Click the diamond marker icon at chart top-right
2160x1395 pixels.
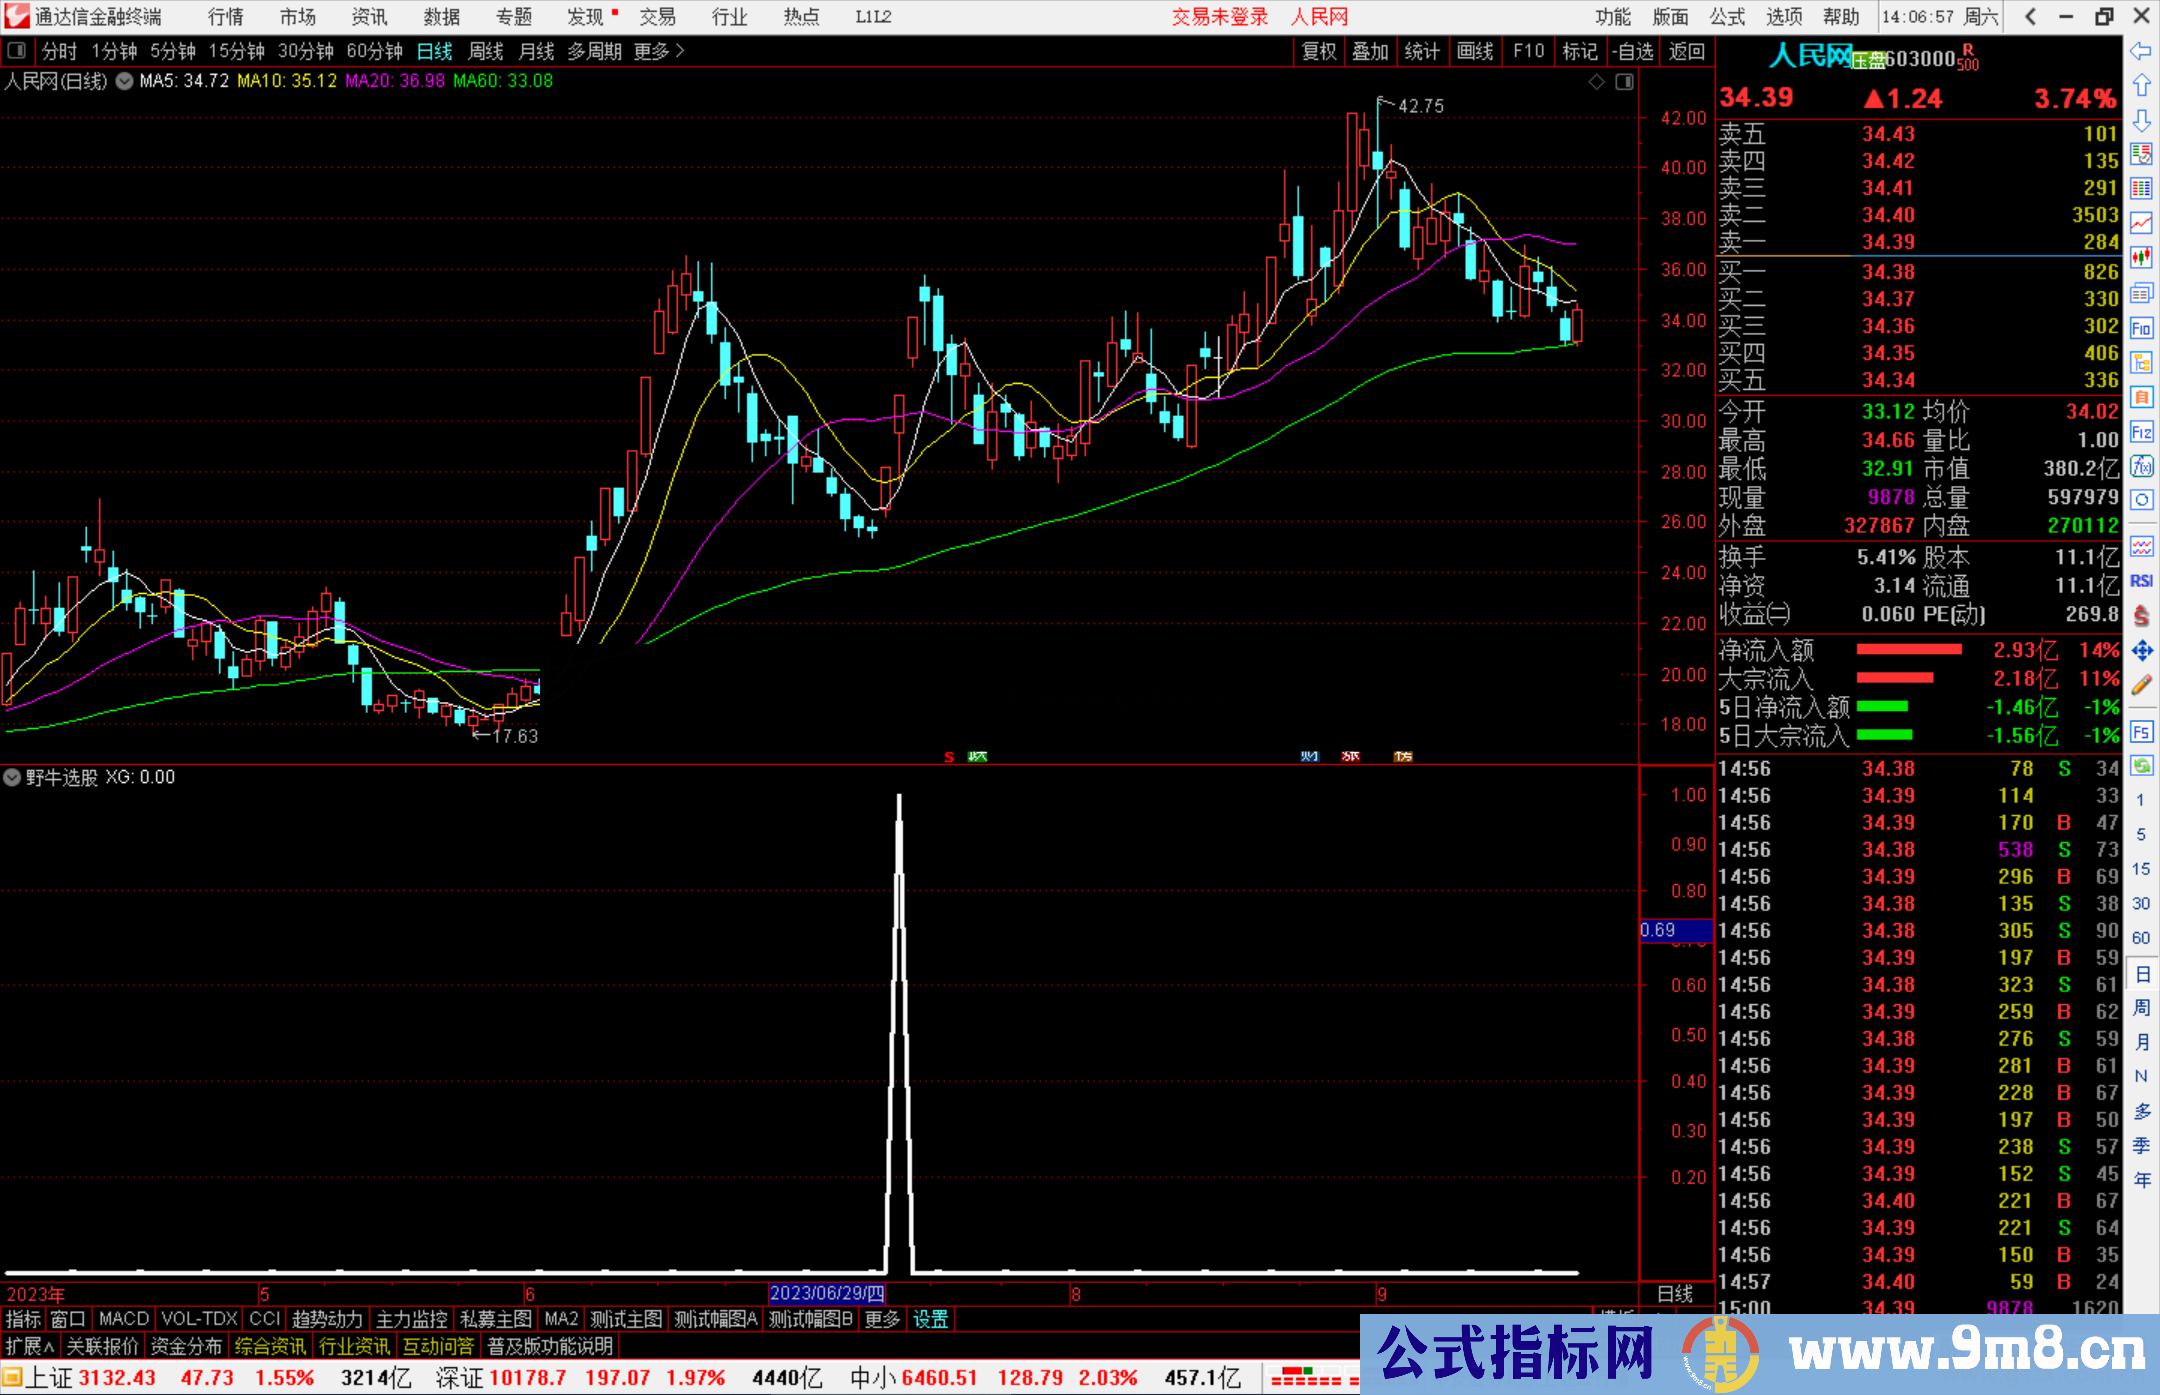click(1597, 82)
